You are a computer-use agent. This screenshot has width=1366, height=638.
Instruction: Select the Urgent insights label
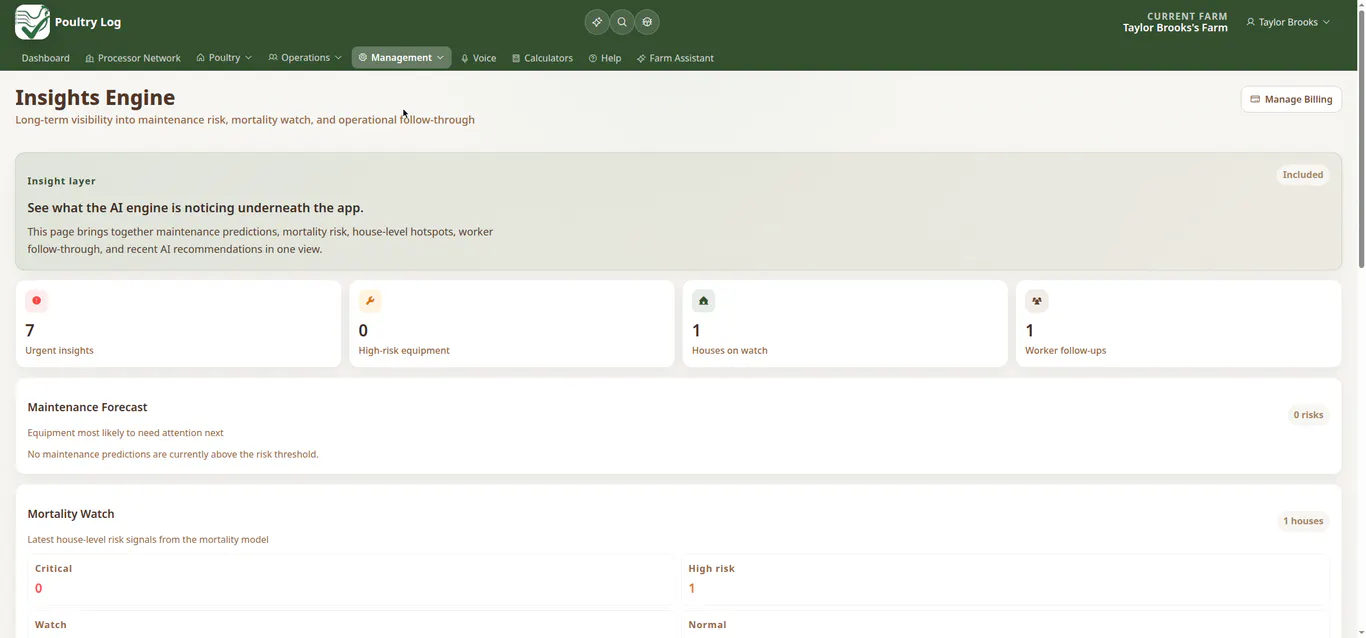pyautogui.click(x=59, y=351)
